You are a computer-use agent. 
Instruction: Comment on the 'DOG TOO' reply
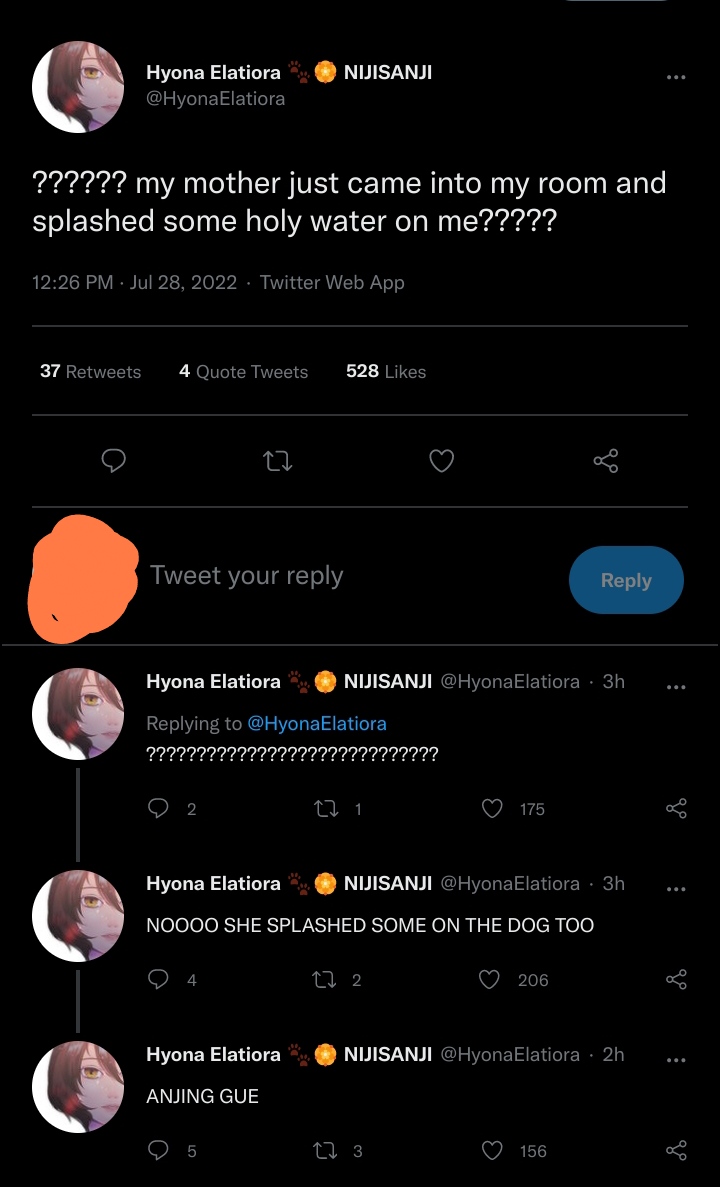click(158, 980)
